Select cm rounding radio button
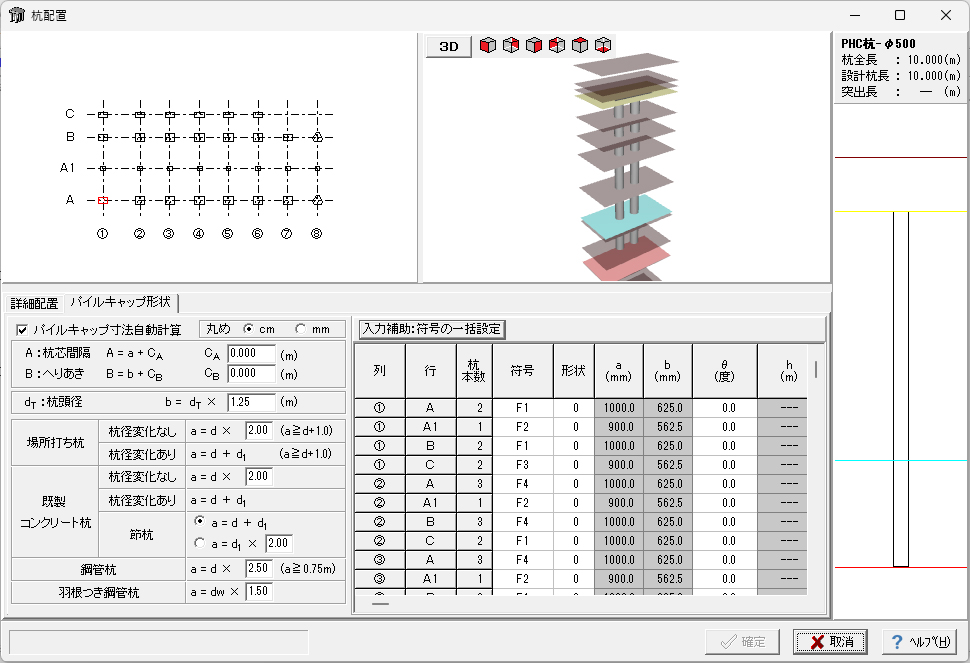This screenshot has height=663, width=970. pyautogui.click(x=249, y=329)
